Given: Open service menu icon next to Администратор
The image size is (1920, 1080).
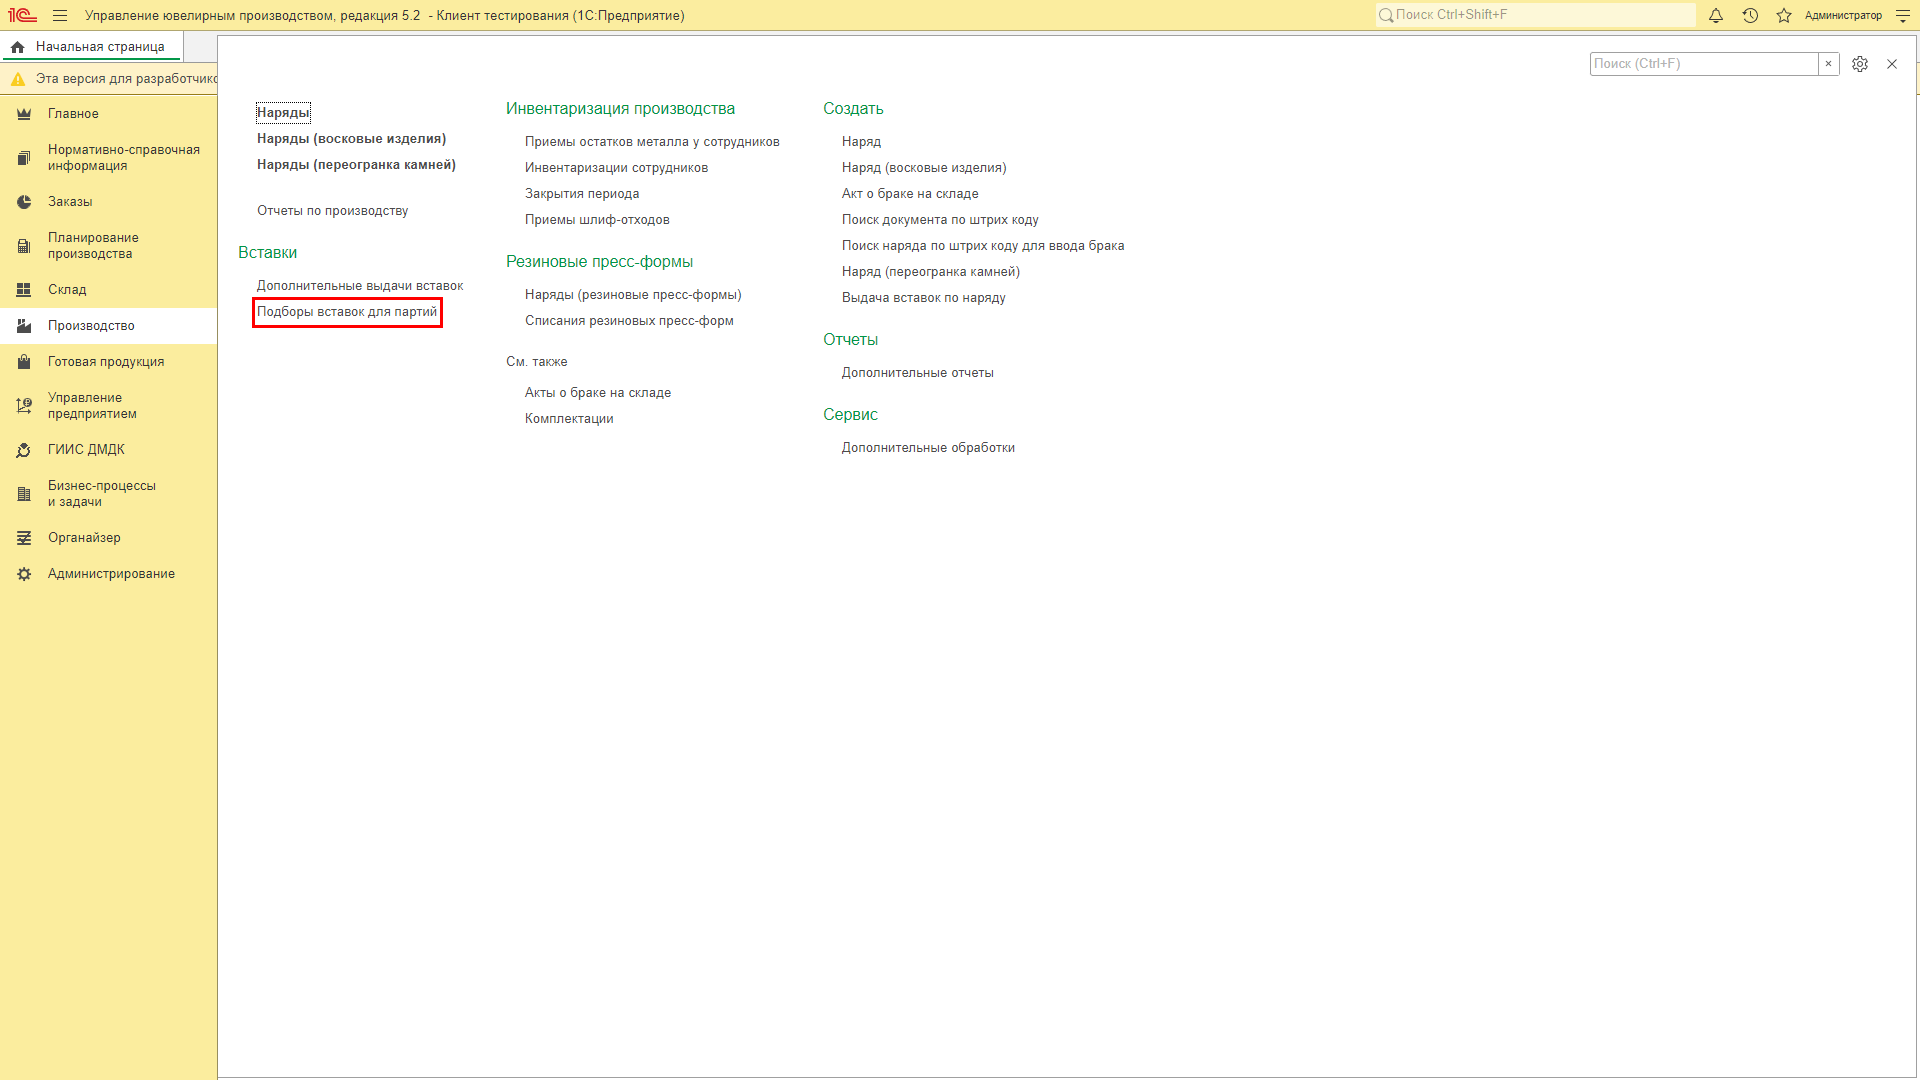Looking at the screenshot, I should (1903, 16).
